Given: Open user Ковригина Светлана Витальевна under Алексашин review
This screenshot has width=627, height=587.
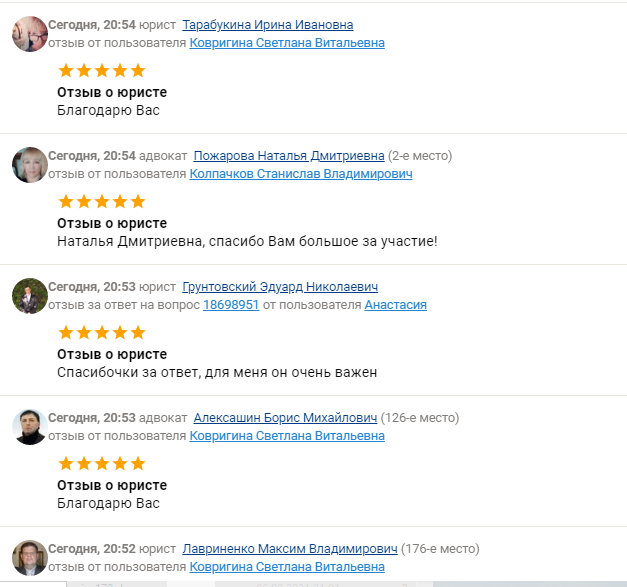Looking at the screenshot, I should point(287,436).
